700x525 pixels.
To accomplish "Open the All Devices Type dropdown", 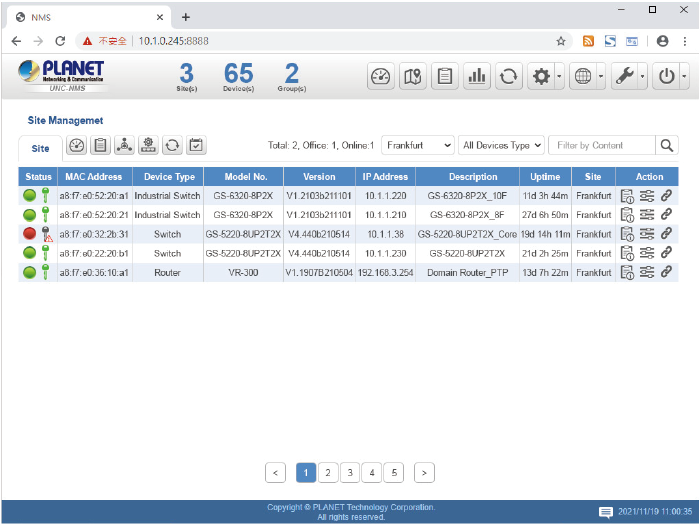I will tap(502, 145).
